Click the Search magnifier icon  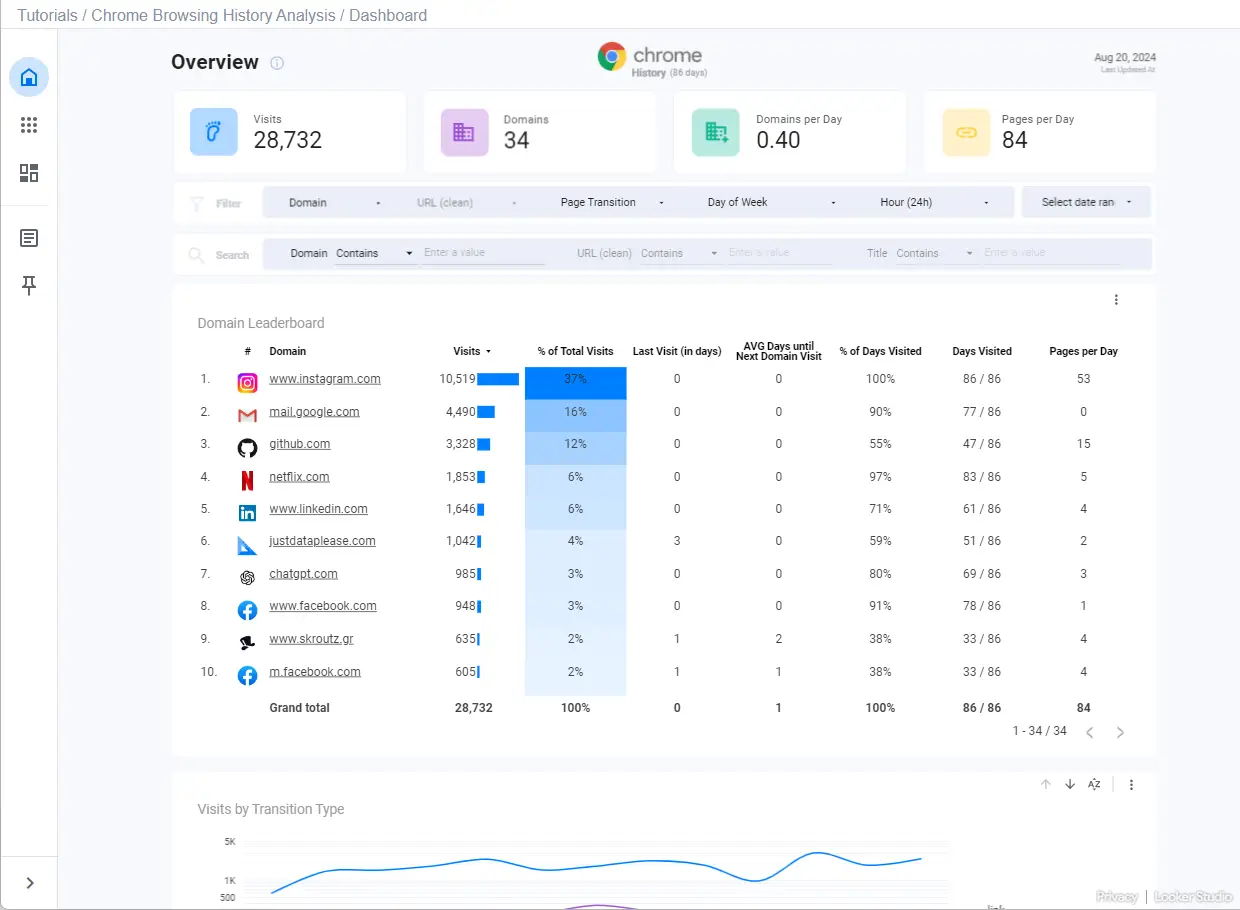[196, 254]
